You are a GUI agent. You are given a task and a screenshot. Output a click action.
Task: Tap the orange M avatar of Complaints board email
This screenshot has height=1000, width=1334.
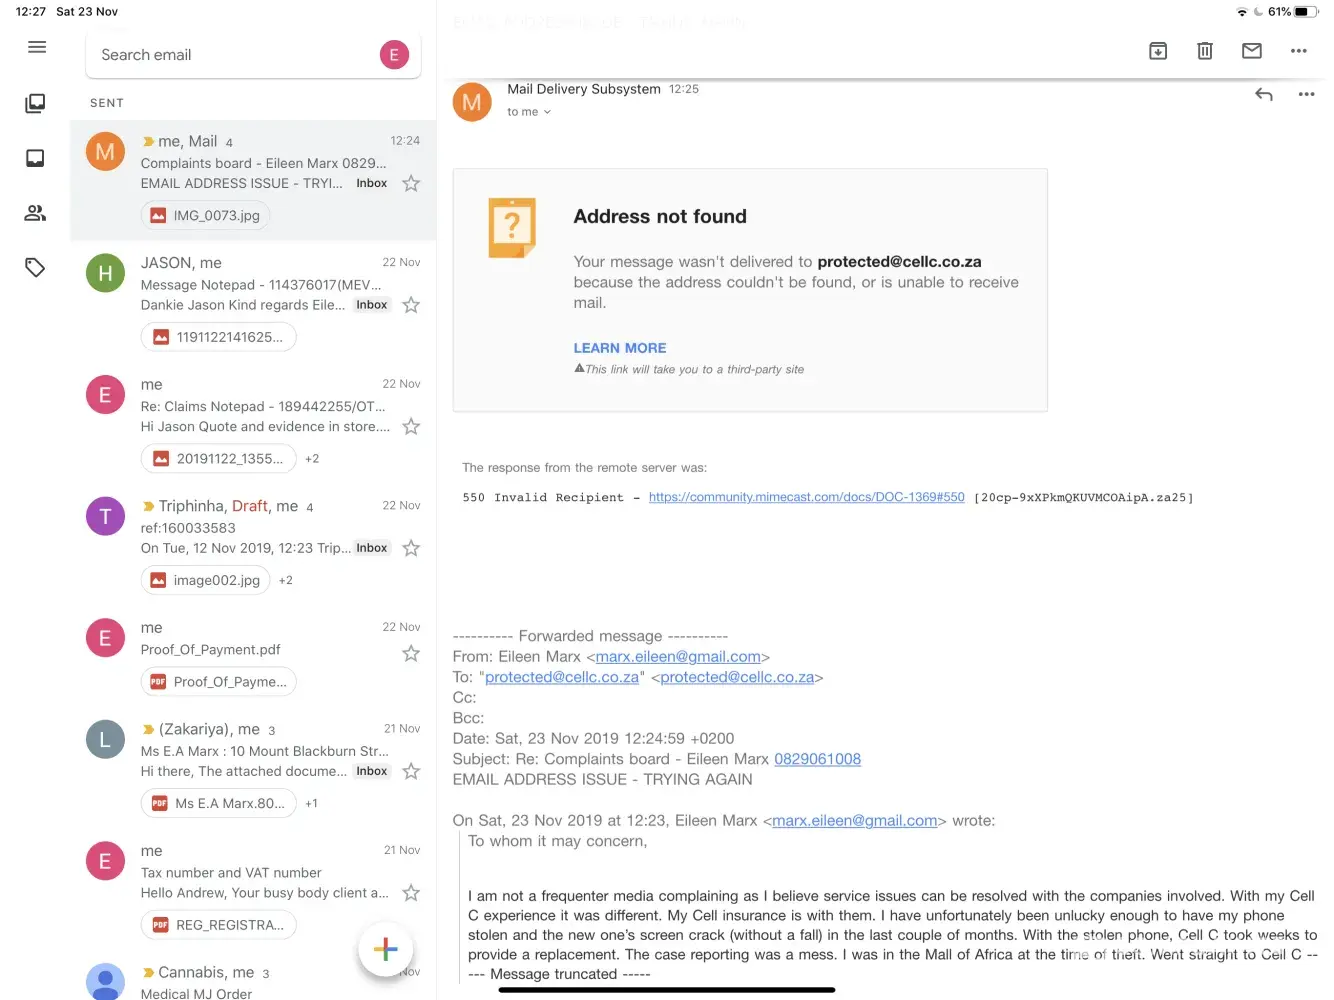tap(105, 152)
